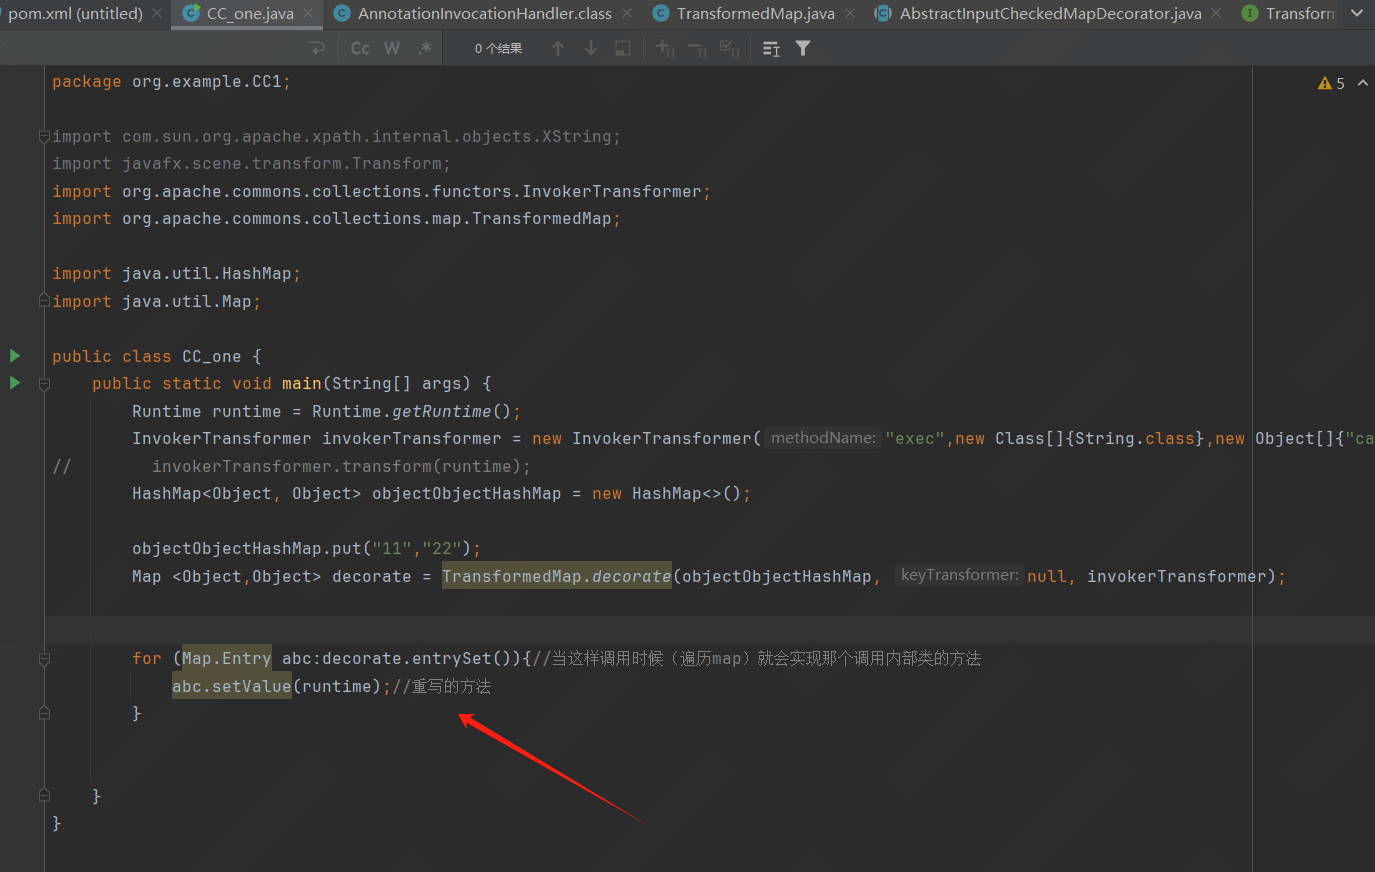Click objectObjectHashMap.put("11","22") statement
This screenshot has height=872, width=1375.
point(306,549)
